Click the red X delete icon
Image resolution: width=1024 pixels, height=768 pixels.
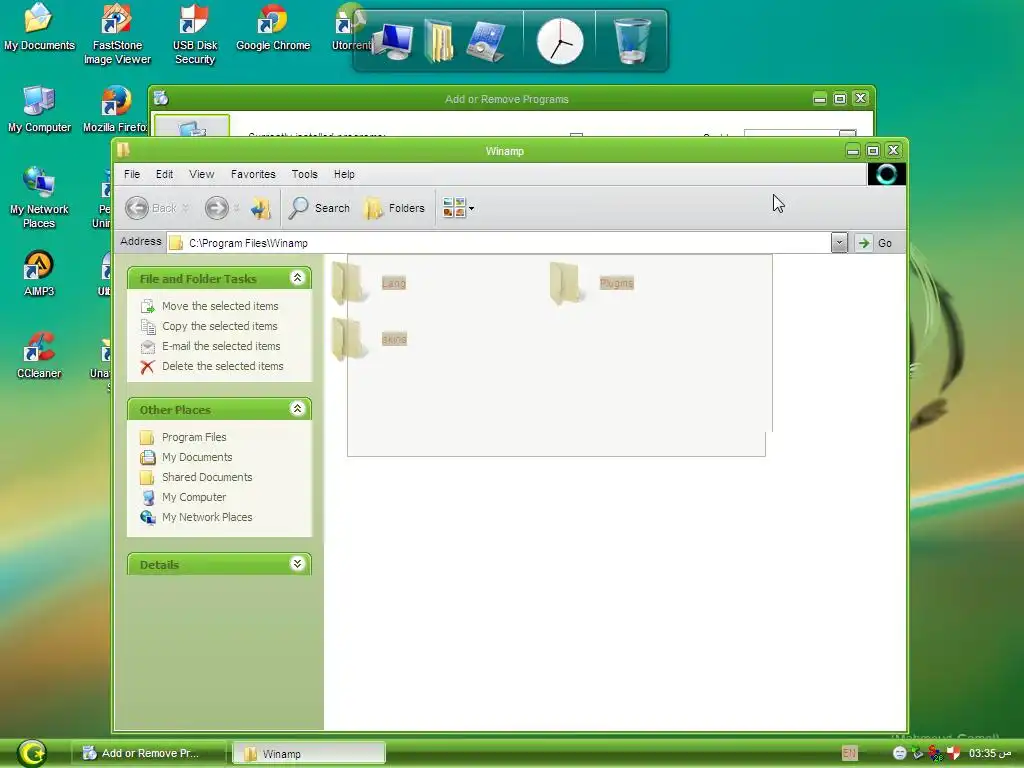click(x=148, y=366)
